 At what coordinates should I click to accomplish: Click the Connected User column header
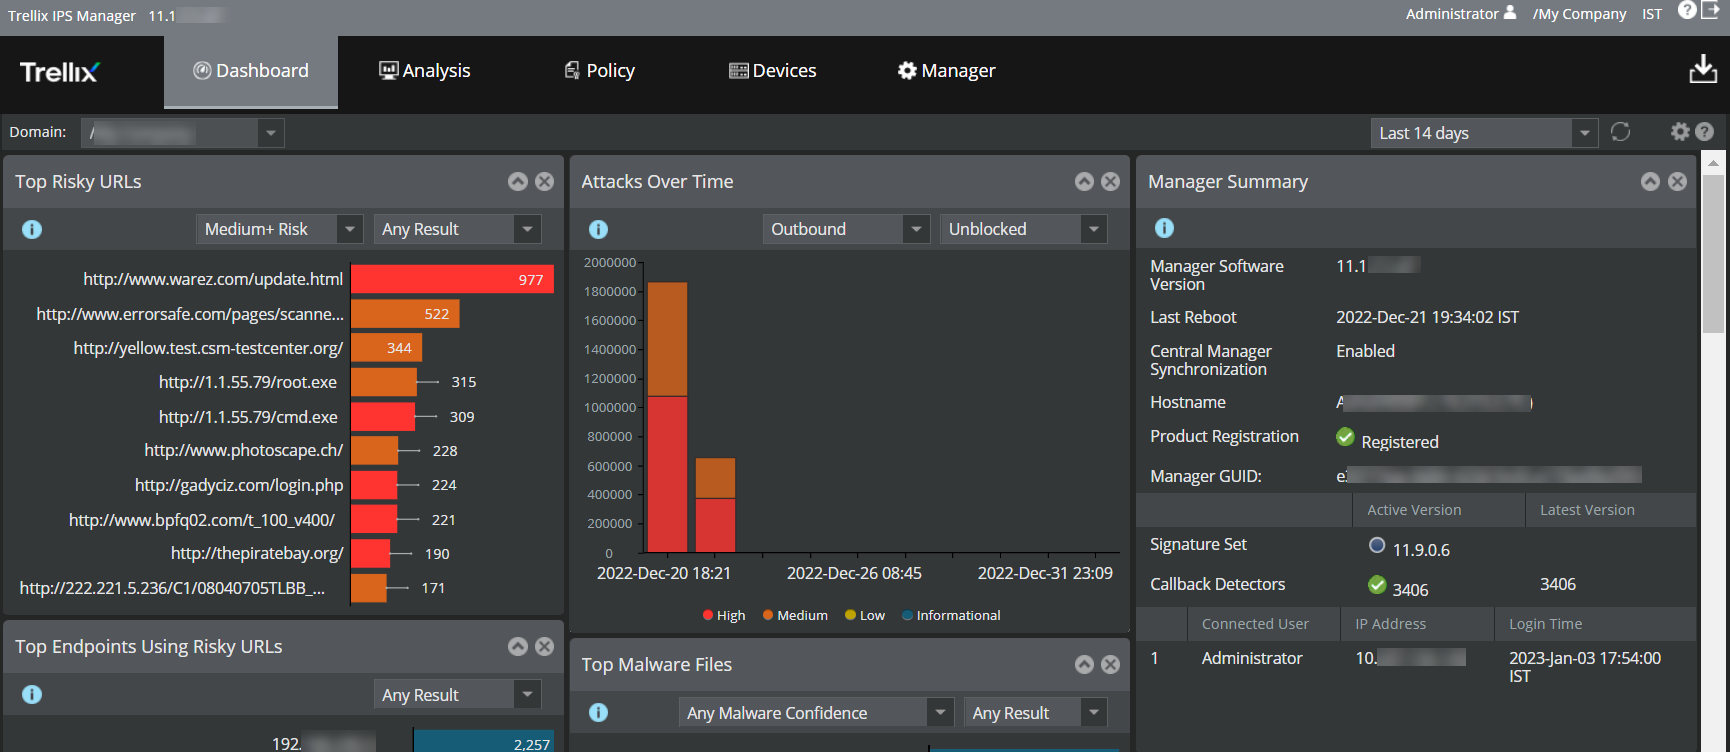(x=1264, y=624)
